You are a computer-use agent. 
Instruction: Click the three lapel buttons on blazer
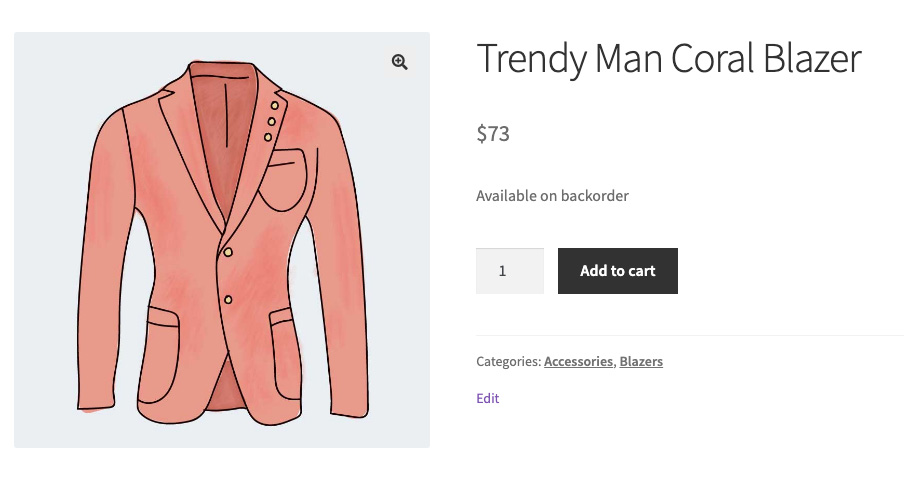271,121
